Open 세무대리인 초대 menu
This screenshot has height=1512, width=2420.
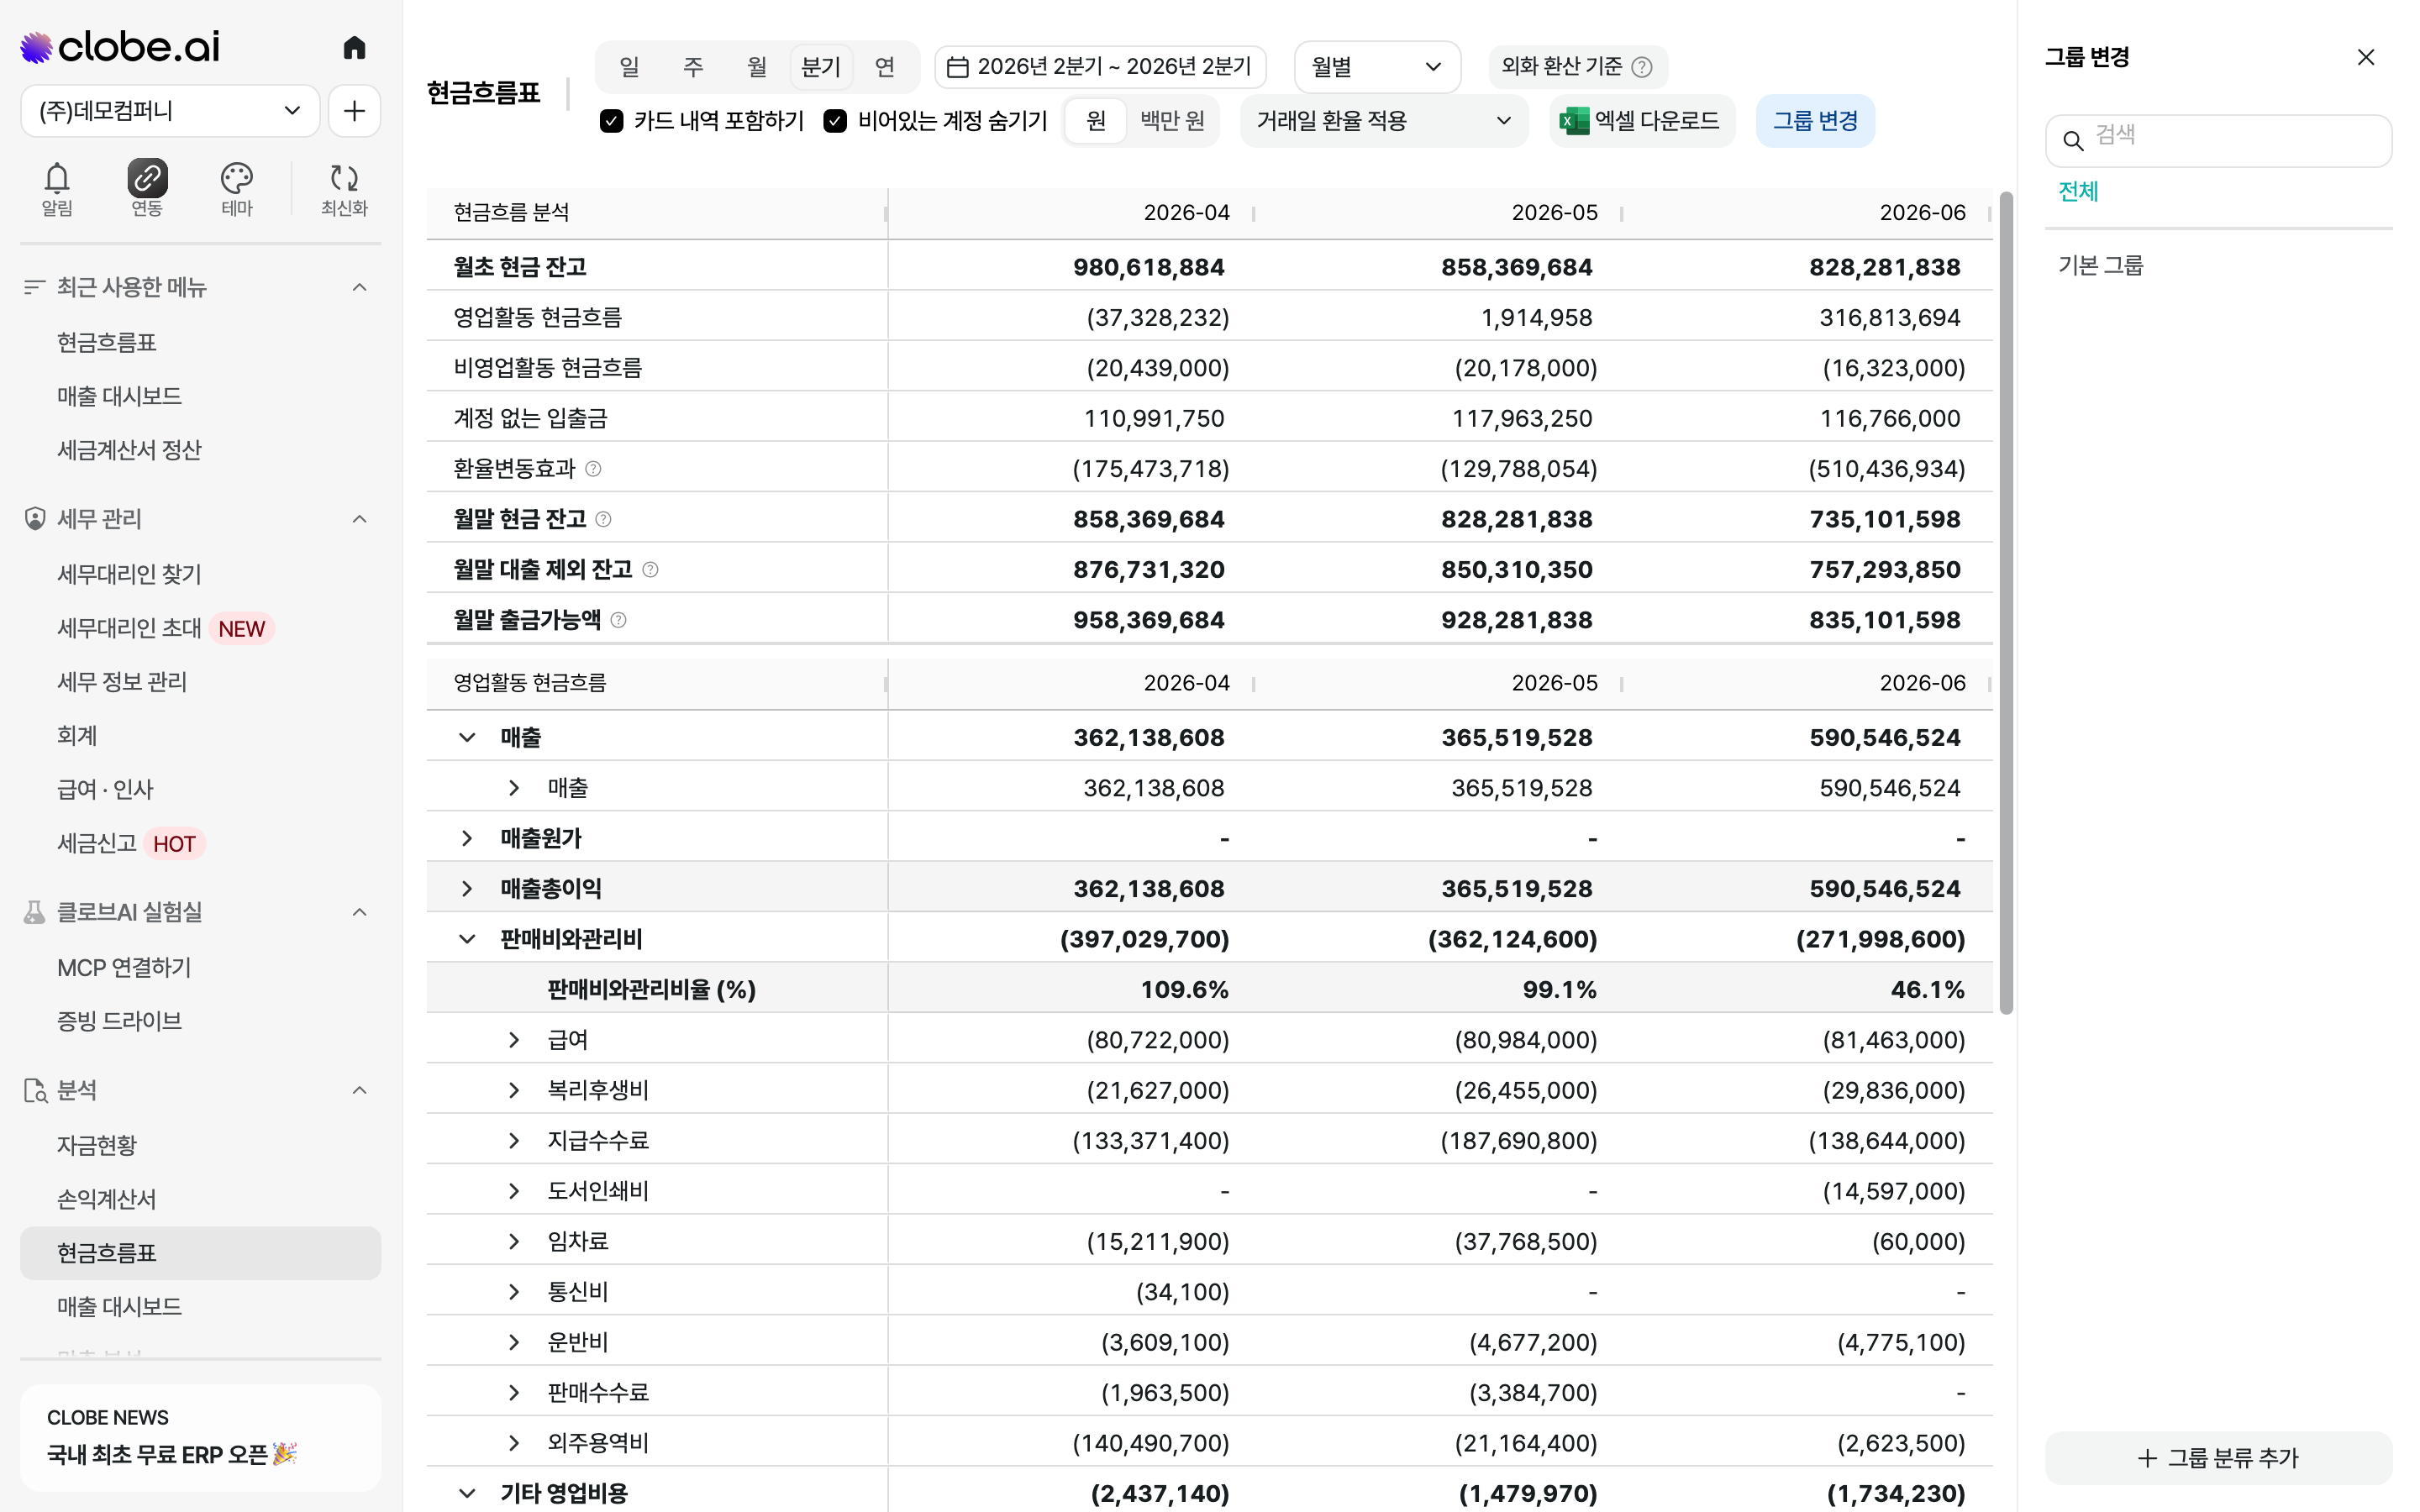[x=129, y=628]
